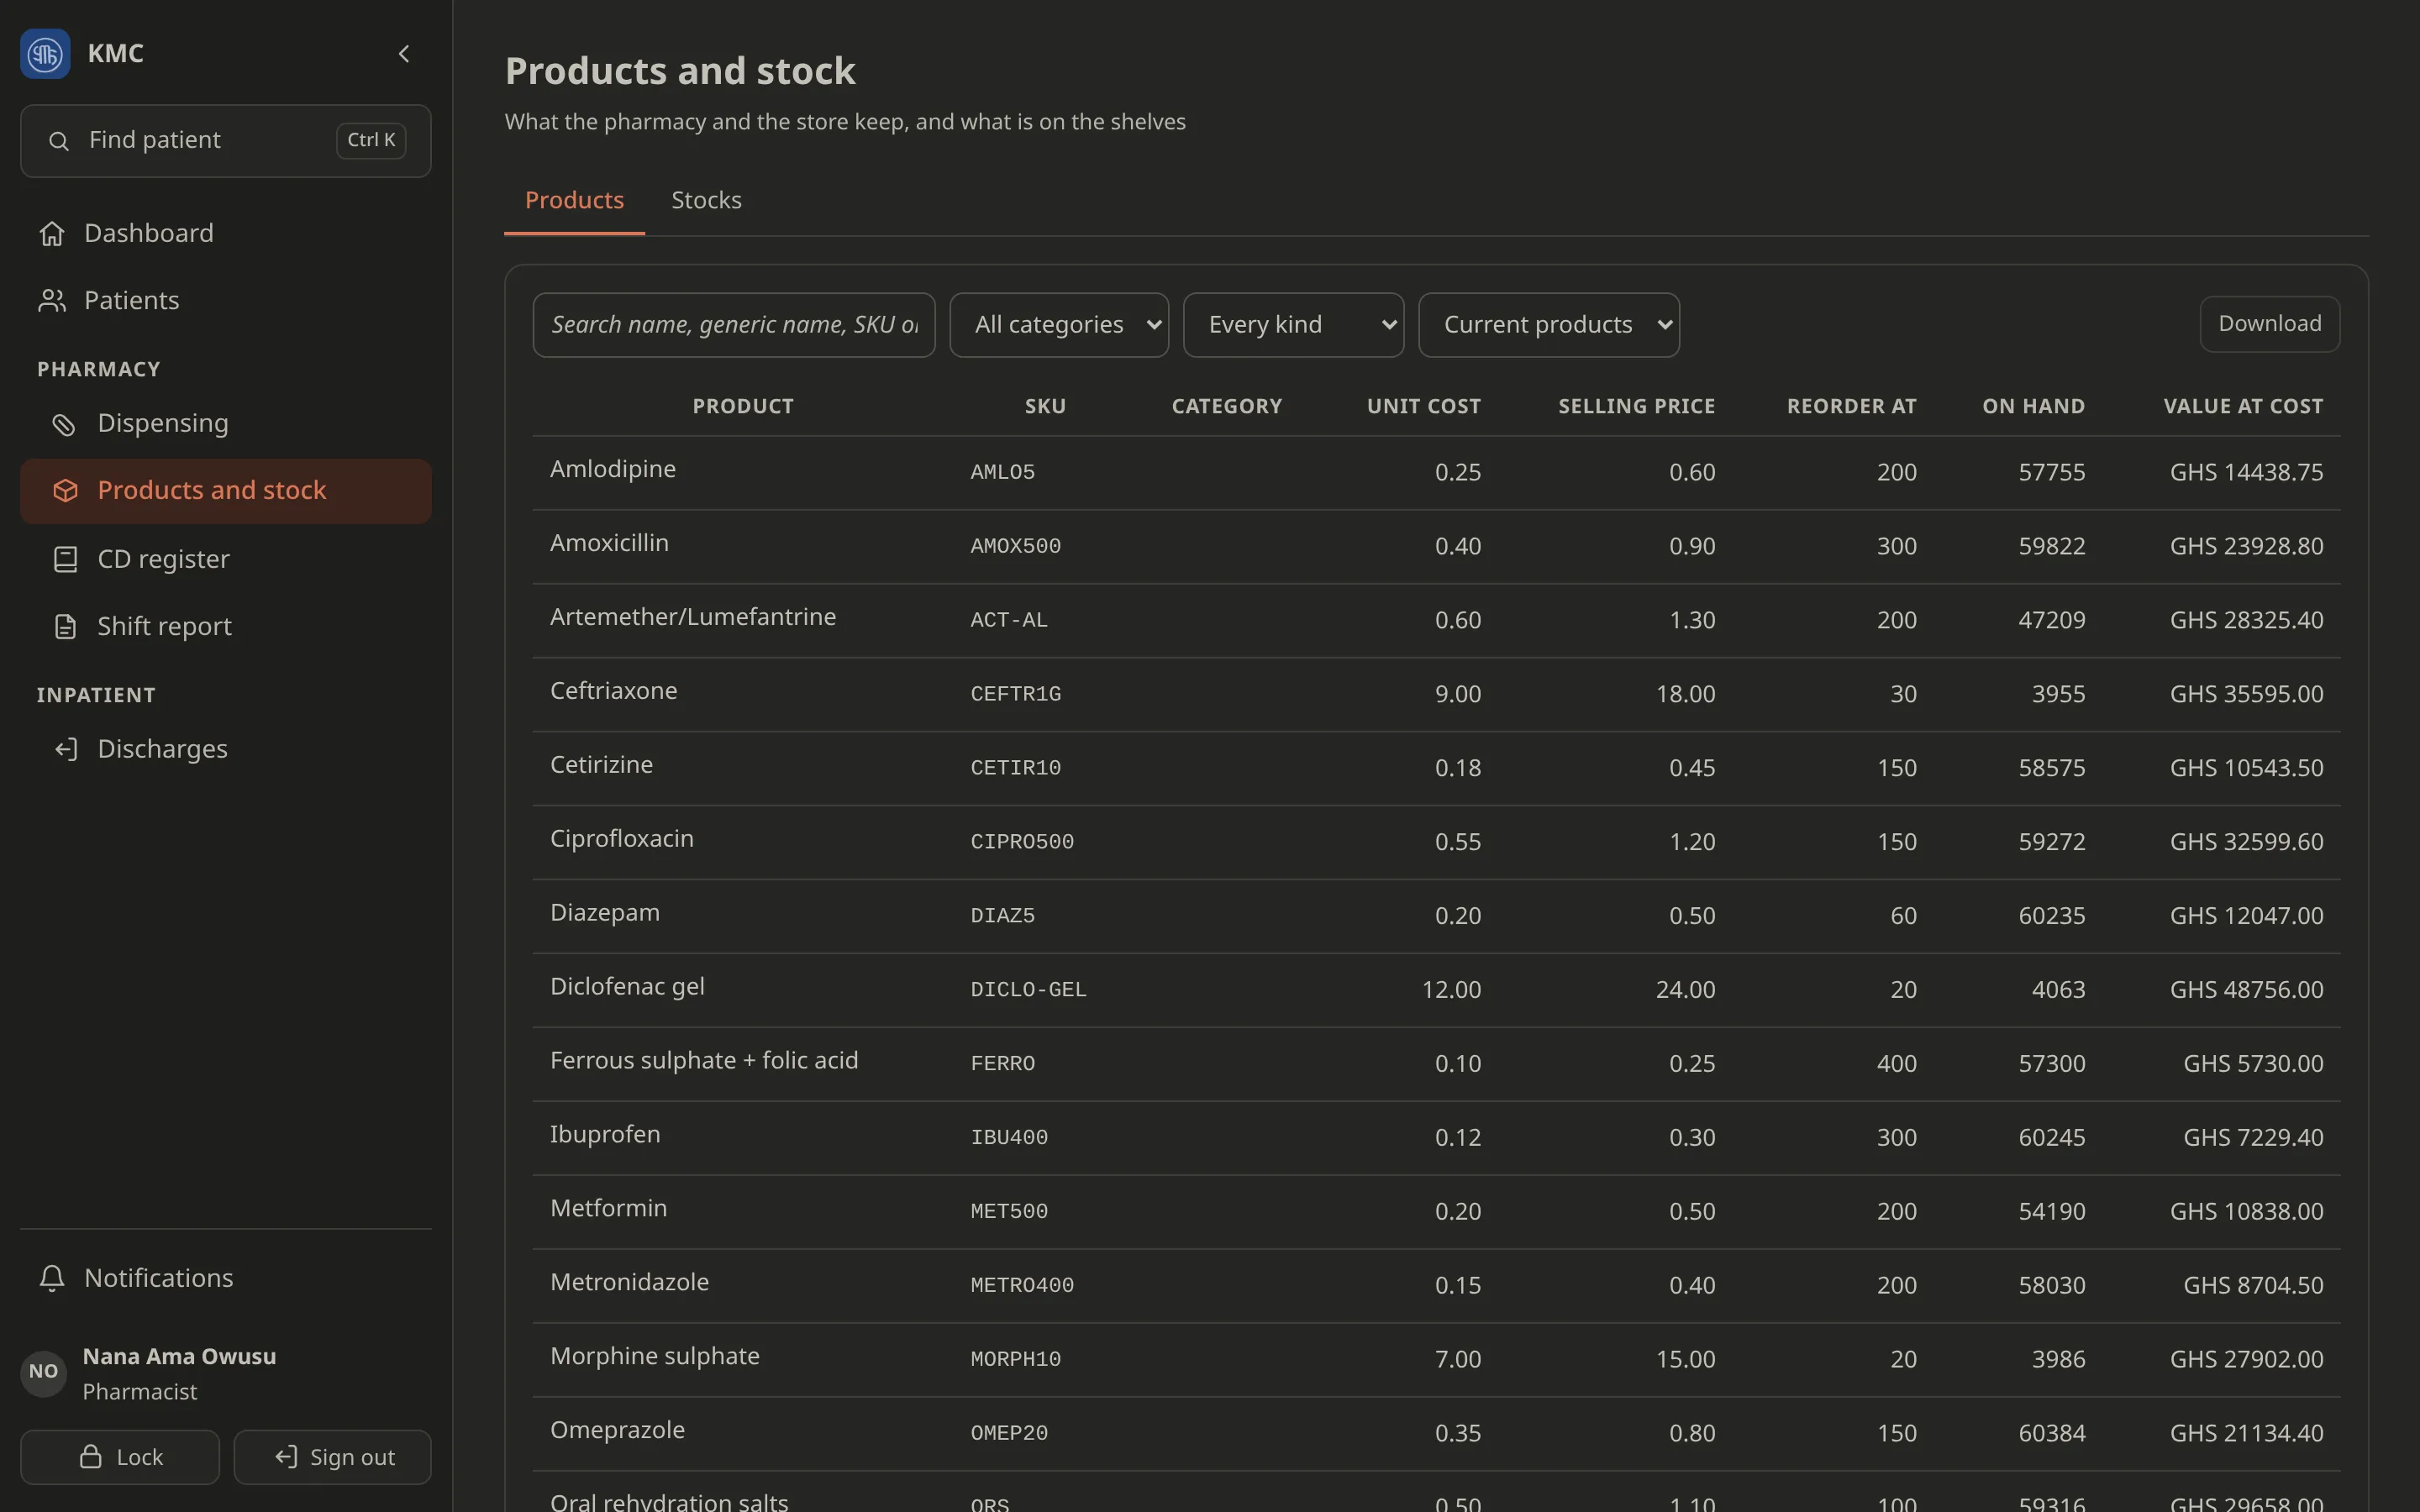Click the Notifications bell icon

click(52, 1278)
